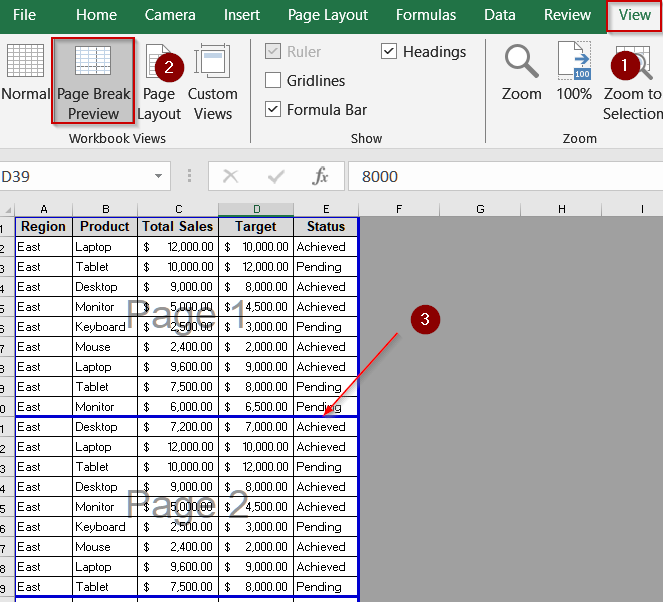Screen dimensions: 663x602
Task: Click the Name Box showing D39
Action: (76, 176)
